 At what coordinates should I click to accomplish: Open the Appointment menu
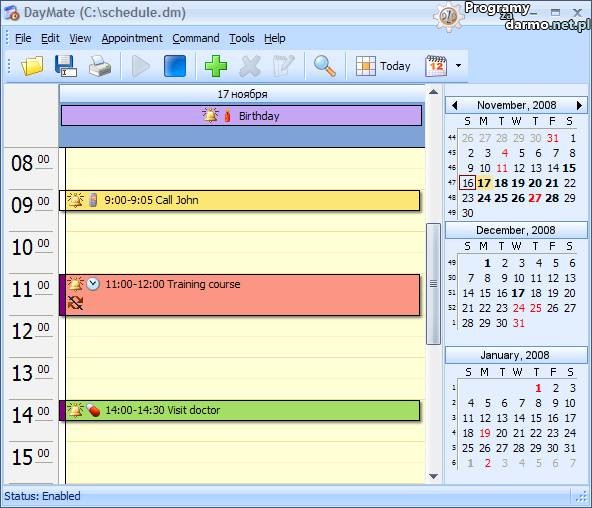[x=132, y=38]
